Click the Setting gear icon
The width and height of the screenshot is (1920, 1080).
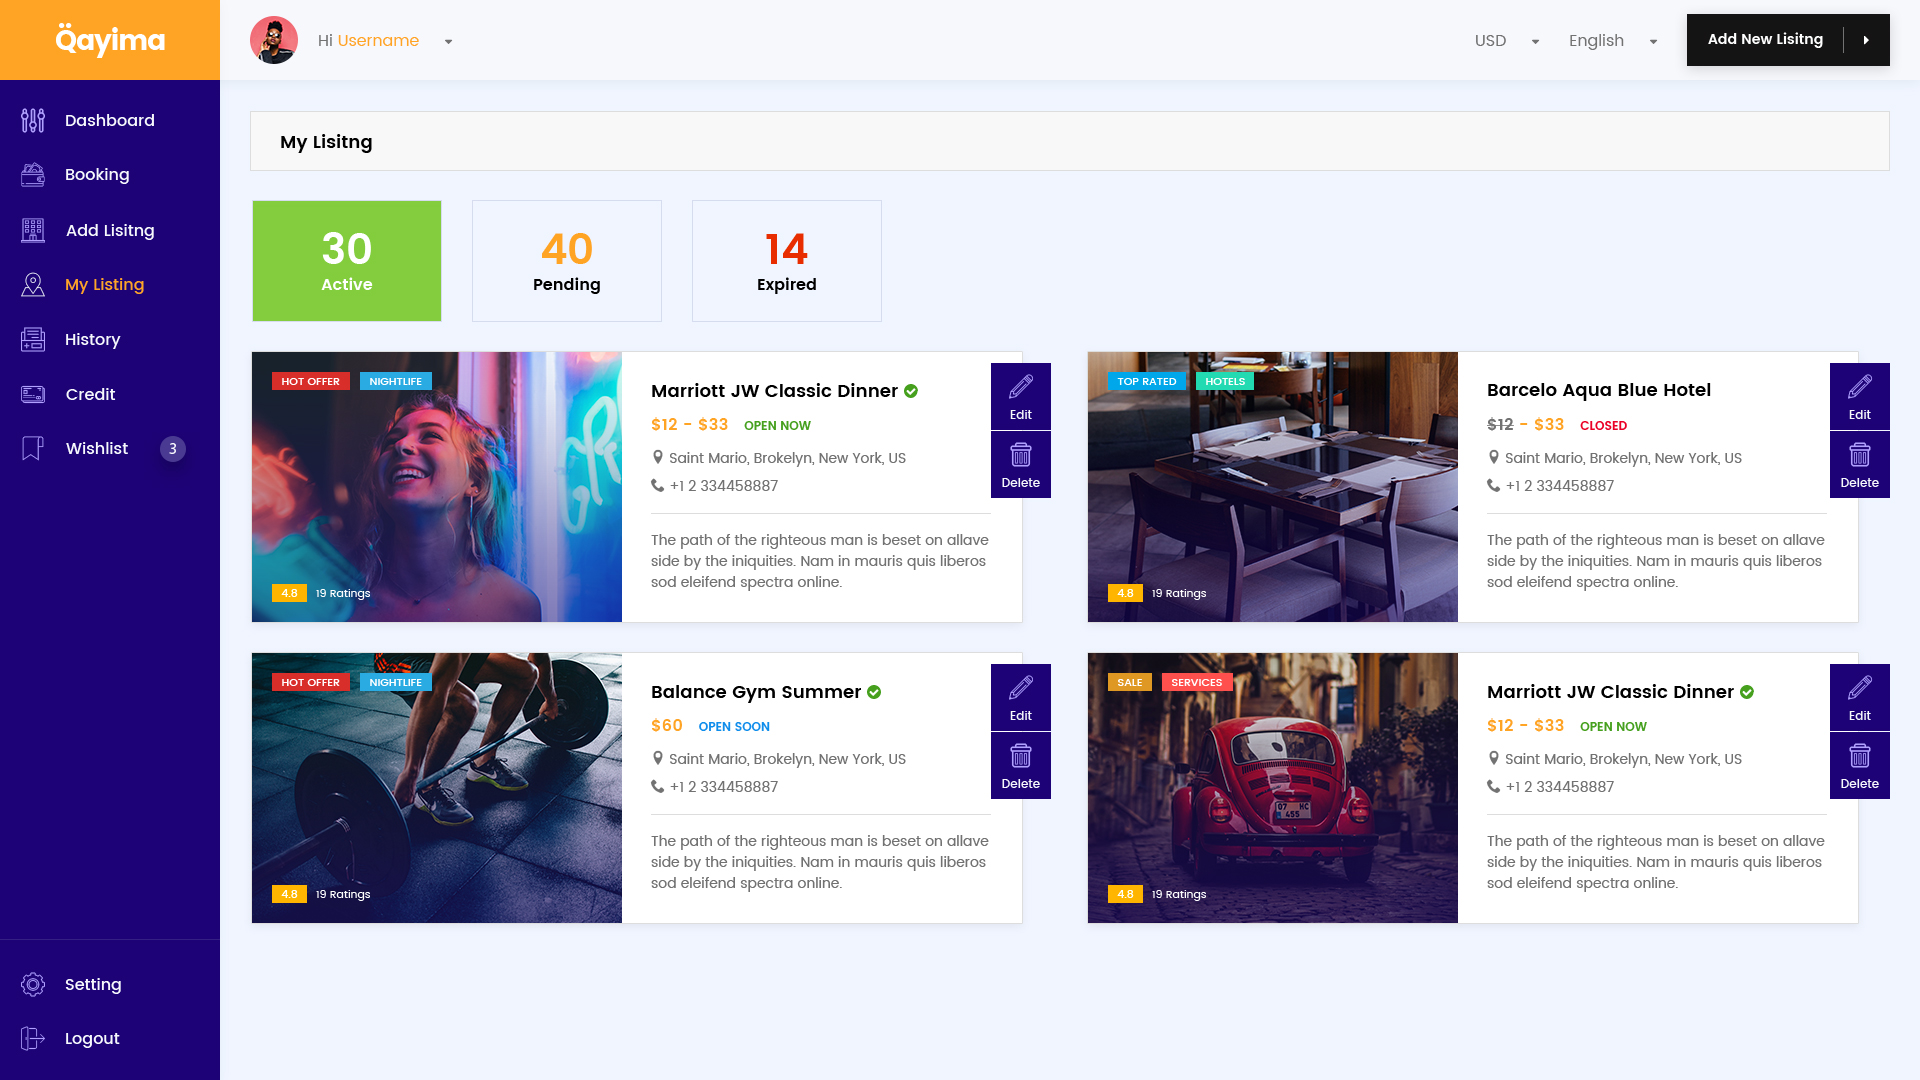tap(33, 984)
